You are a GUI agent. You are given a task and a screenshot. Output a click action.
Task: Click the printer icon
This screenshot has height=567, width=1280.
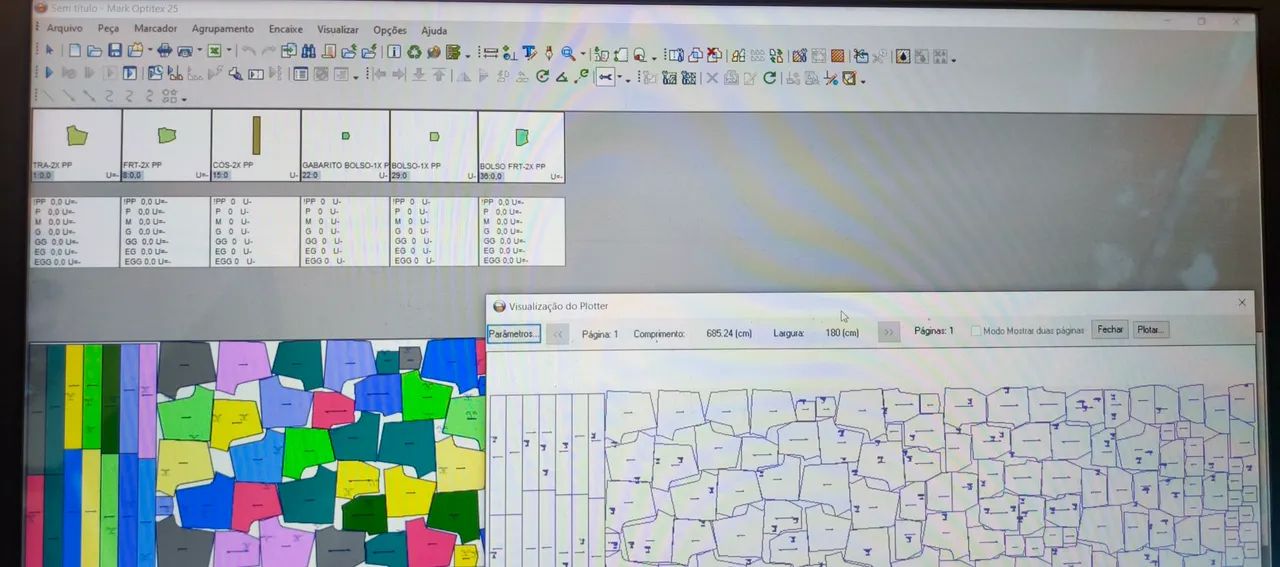pos(184,51)
